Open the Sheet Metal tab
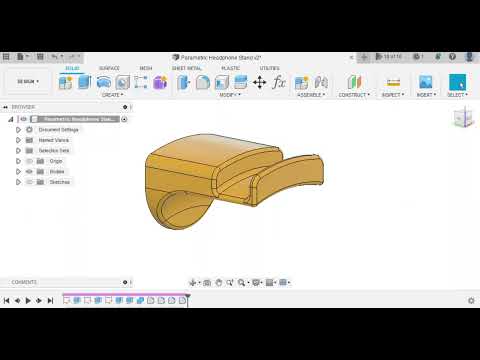The height and width of the screenshot is (360, 480). click(187, 68)
